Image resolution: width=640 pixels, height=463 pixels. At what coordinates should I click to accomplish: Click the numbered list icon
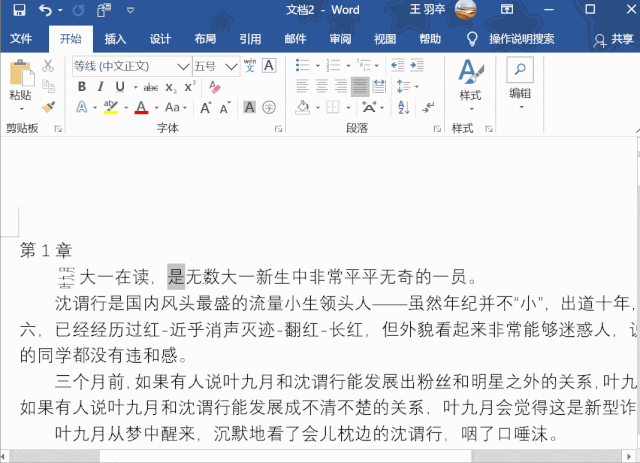(333, 65)
